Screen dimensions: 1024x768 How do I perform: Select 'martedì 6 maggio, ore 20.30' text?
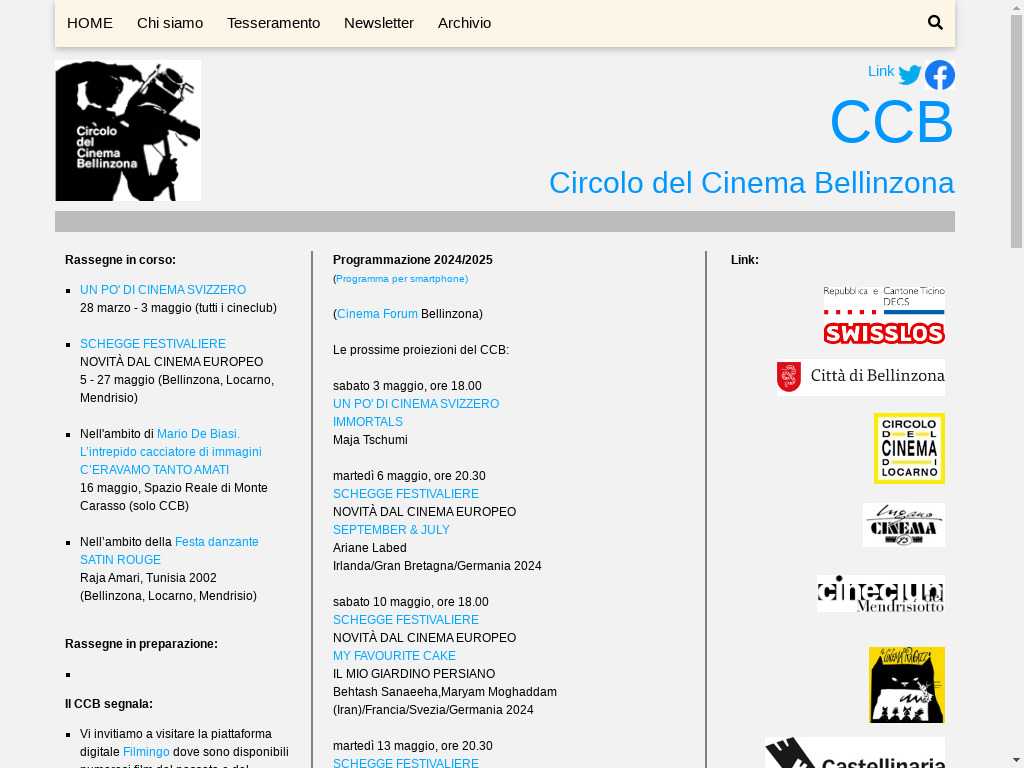(x=409, y=476)
